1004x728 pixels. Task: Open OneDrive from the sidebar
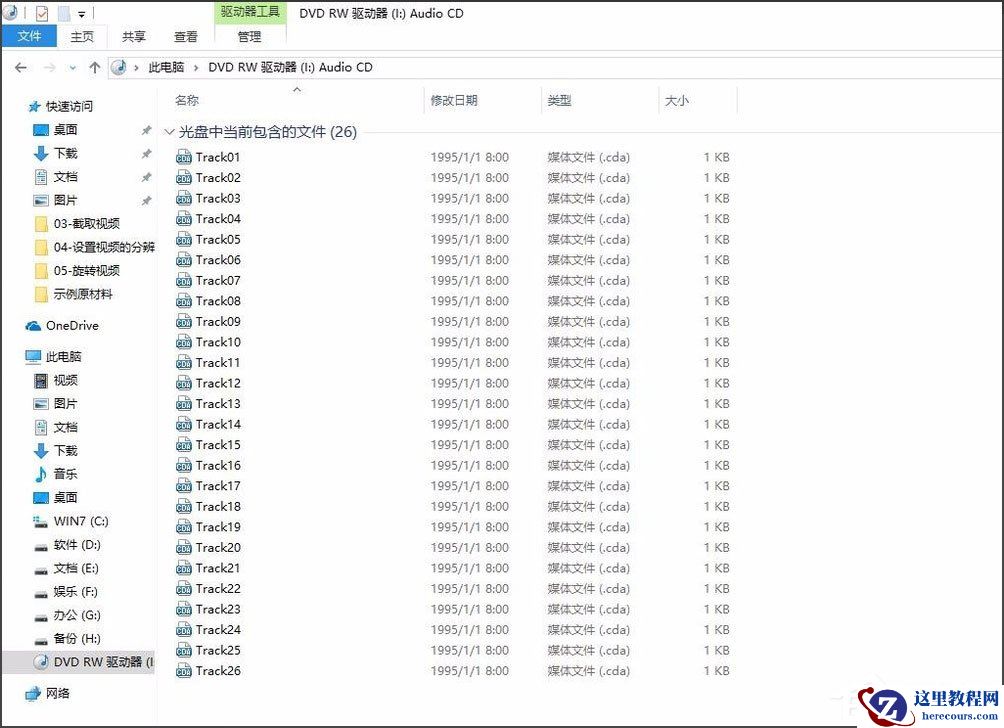coord(70,325)
